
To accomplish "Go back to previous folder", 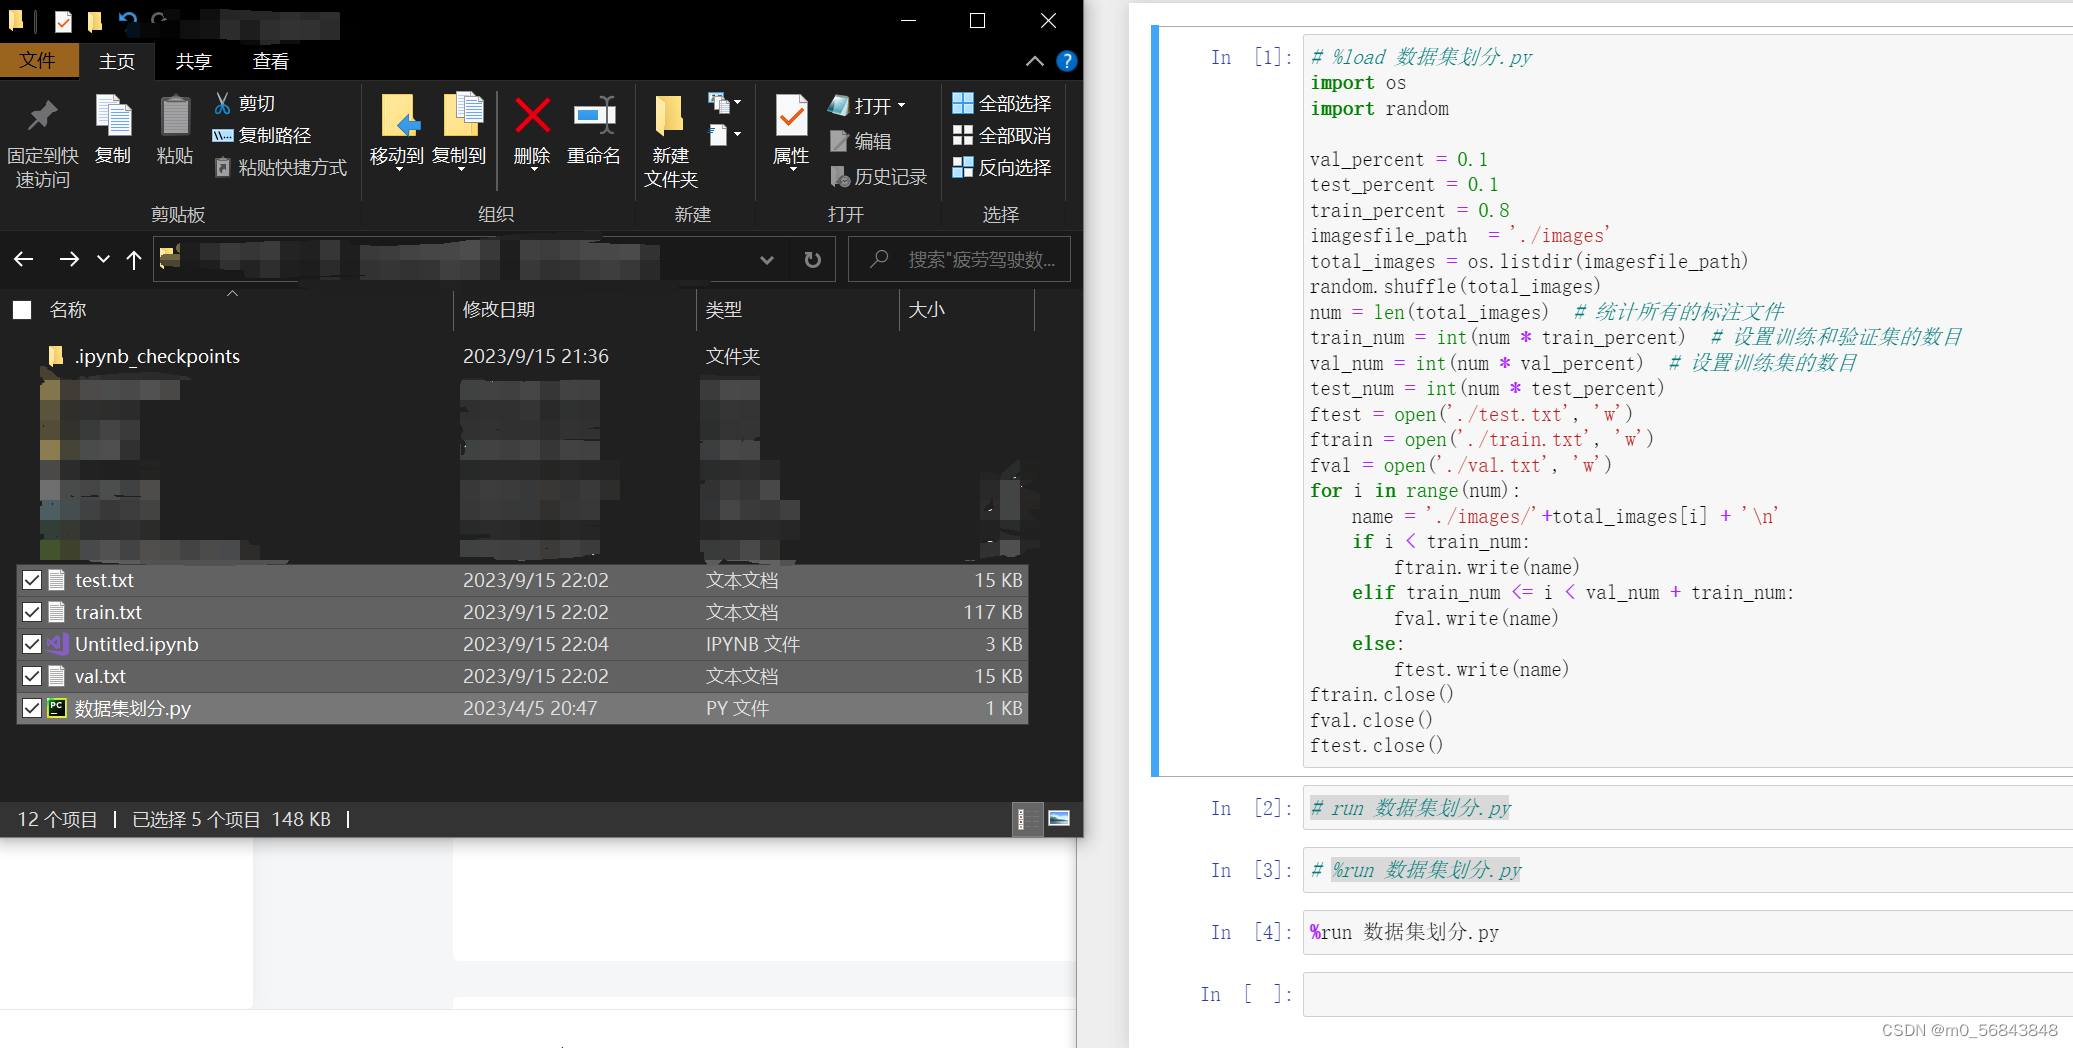I will point(24,260).
